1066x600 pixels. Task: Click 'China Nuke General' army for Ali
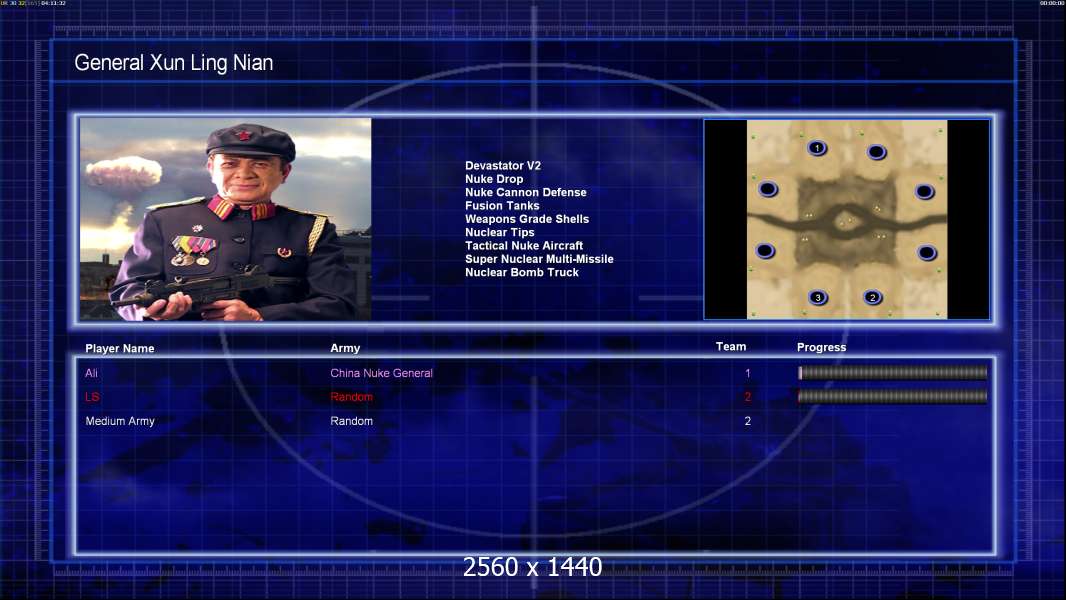(x=381, y=373)
